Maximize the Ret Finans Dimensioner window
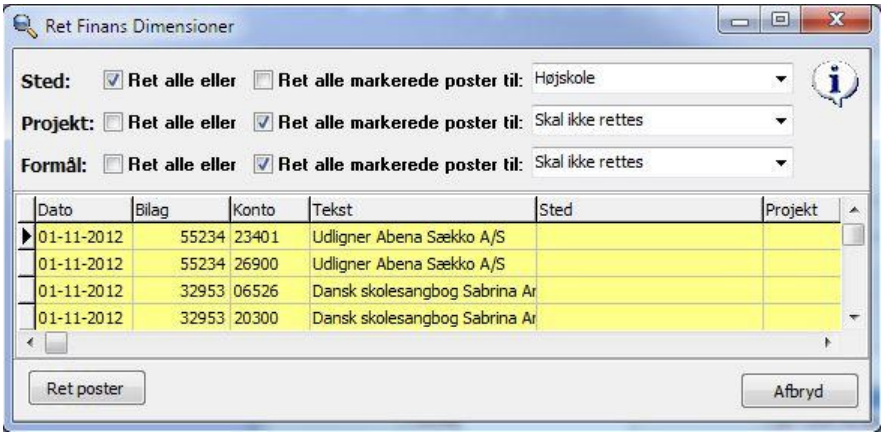 point(779,21)
